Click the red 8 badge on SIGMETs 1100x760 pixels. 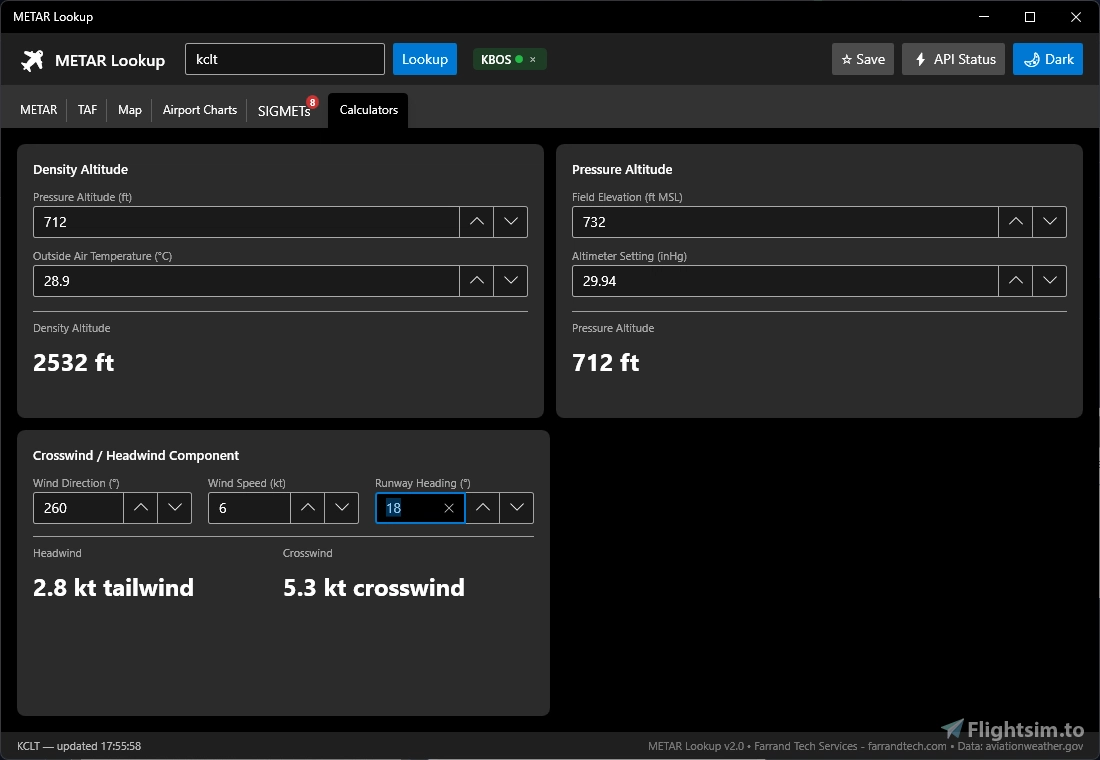click(x=312, y=102)
